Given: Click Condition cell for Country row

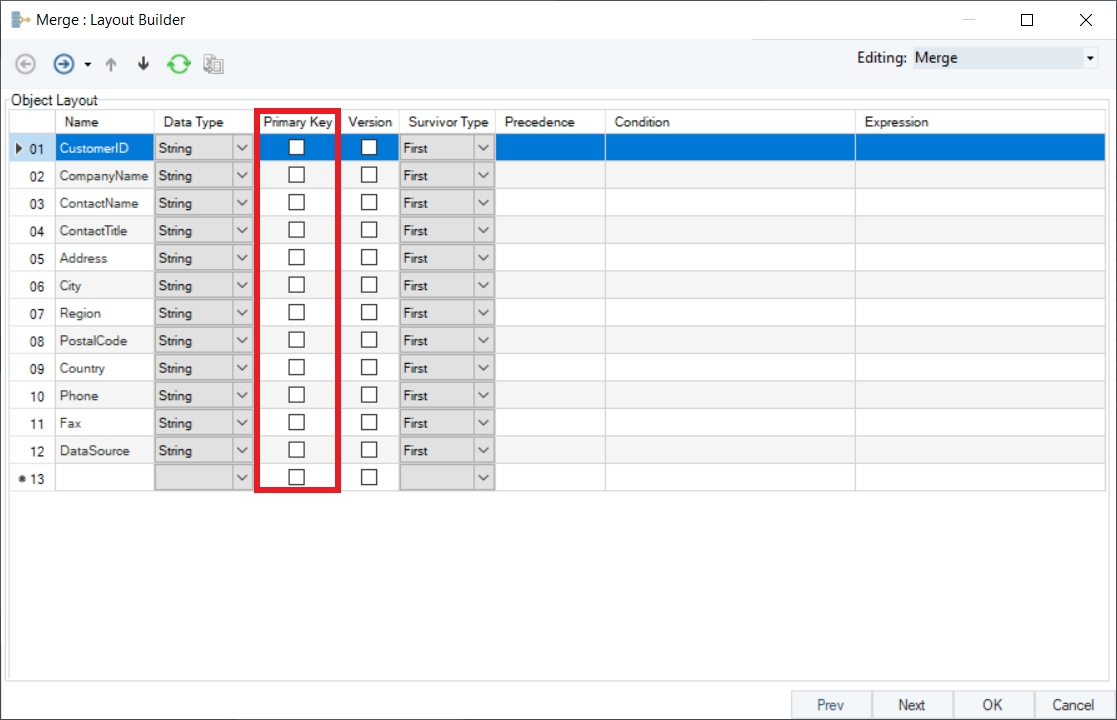Looking at the screenshot, I should pos(730,367).
